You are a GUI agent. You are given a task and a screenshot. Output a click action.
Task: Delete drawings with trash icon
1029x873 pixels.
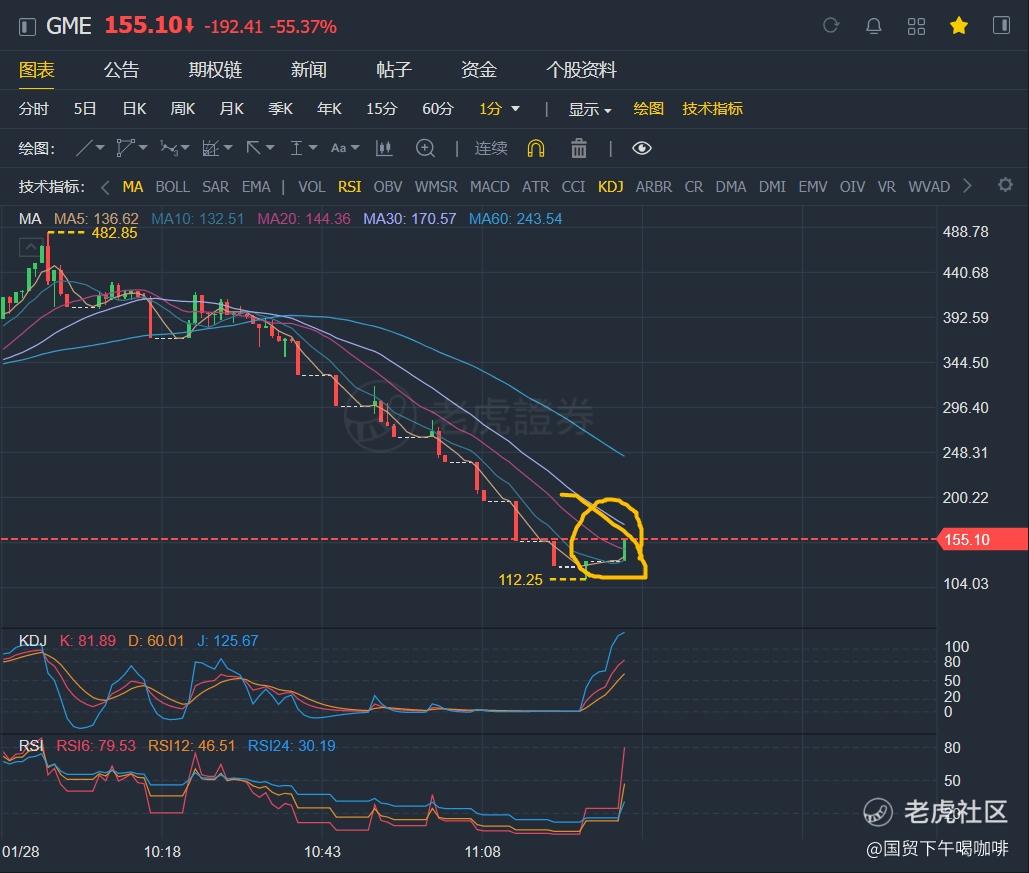pos(579,148)
